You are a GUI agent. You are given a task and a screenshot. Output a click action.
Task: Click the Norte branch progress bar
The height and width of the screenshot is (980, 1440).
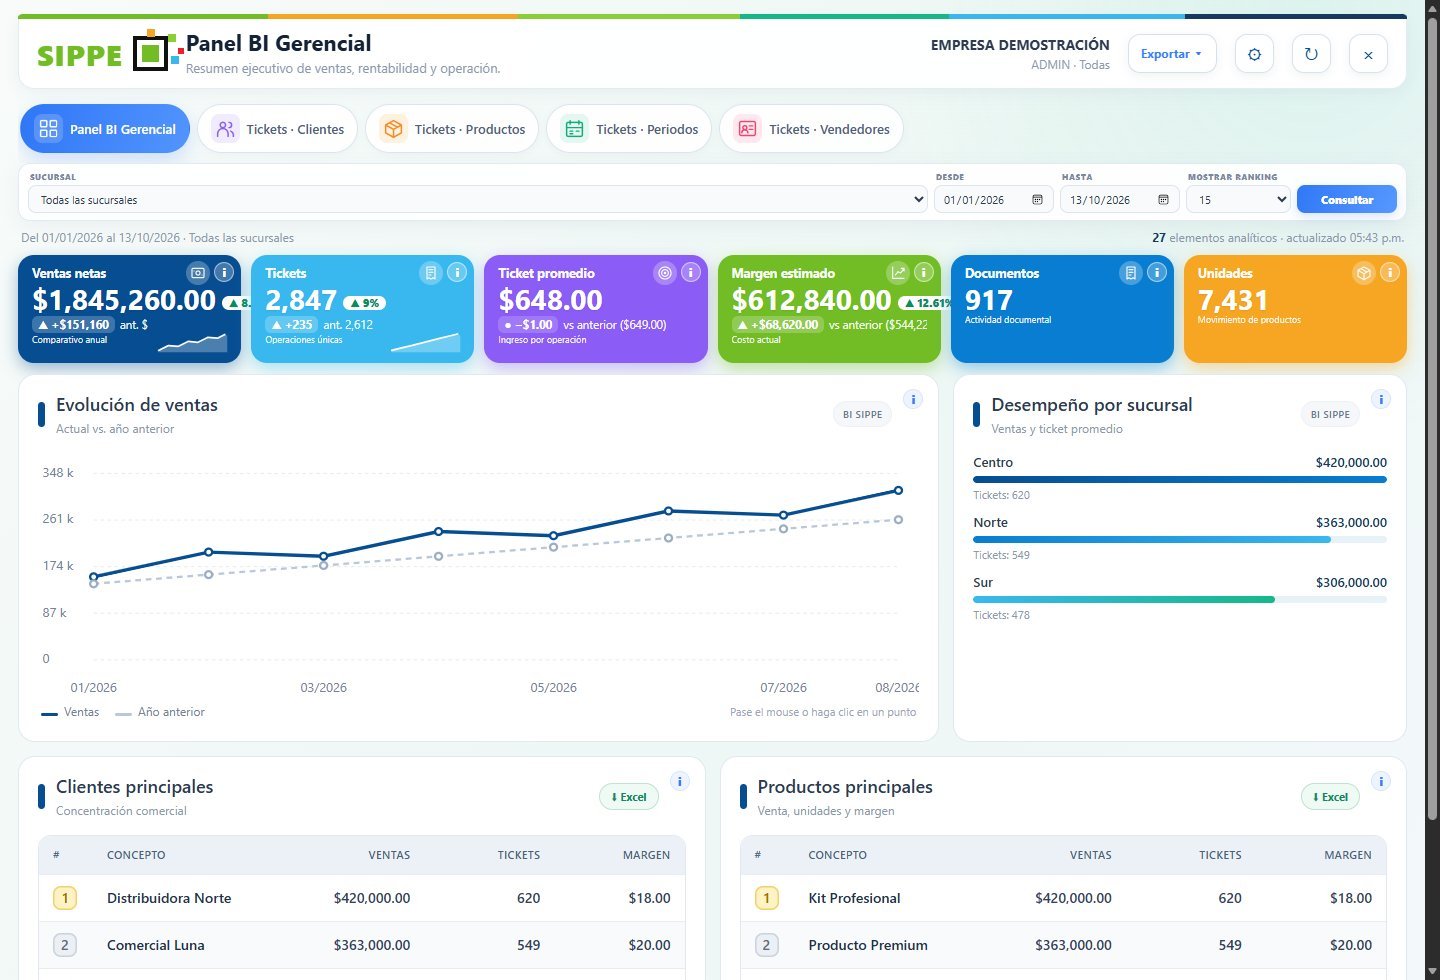[x=1180, y=540]
